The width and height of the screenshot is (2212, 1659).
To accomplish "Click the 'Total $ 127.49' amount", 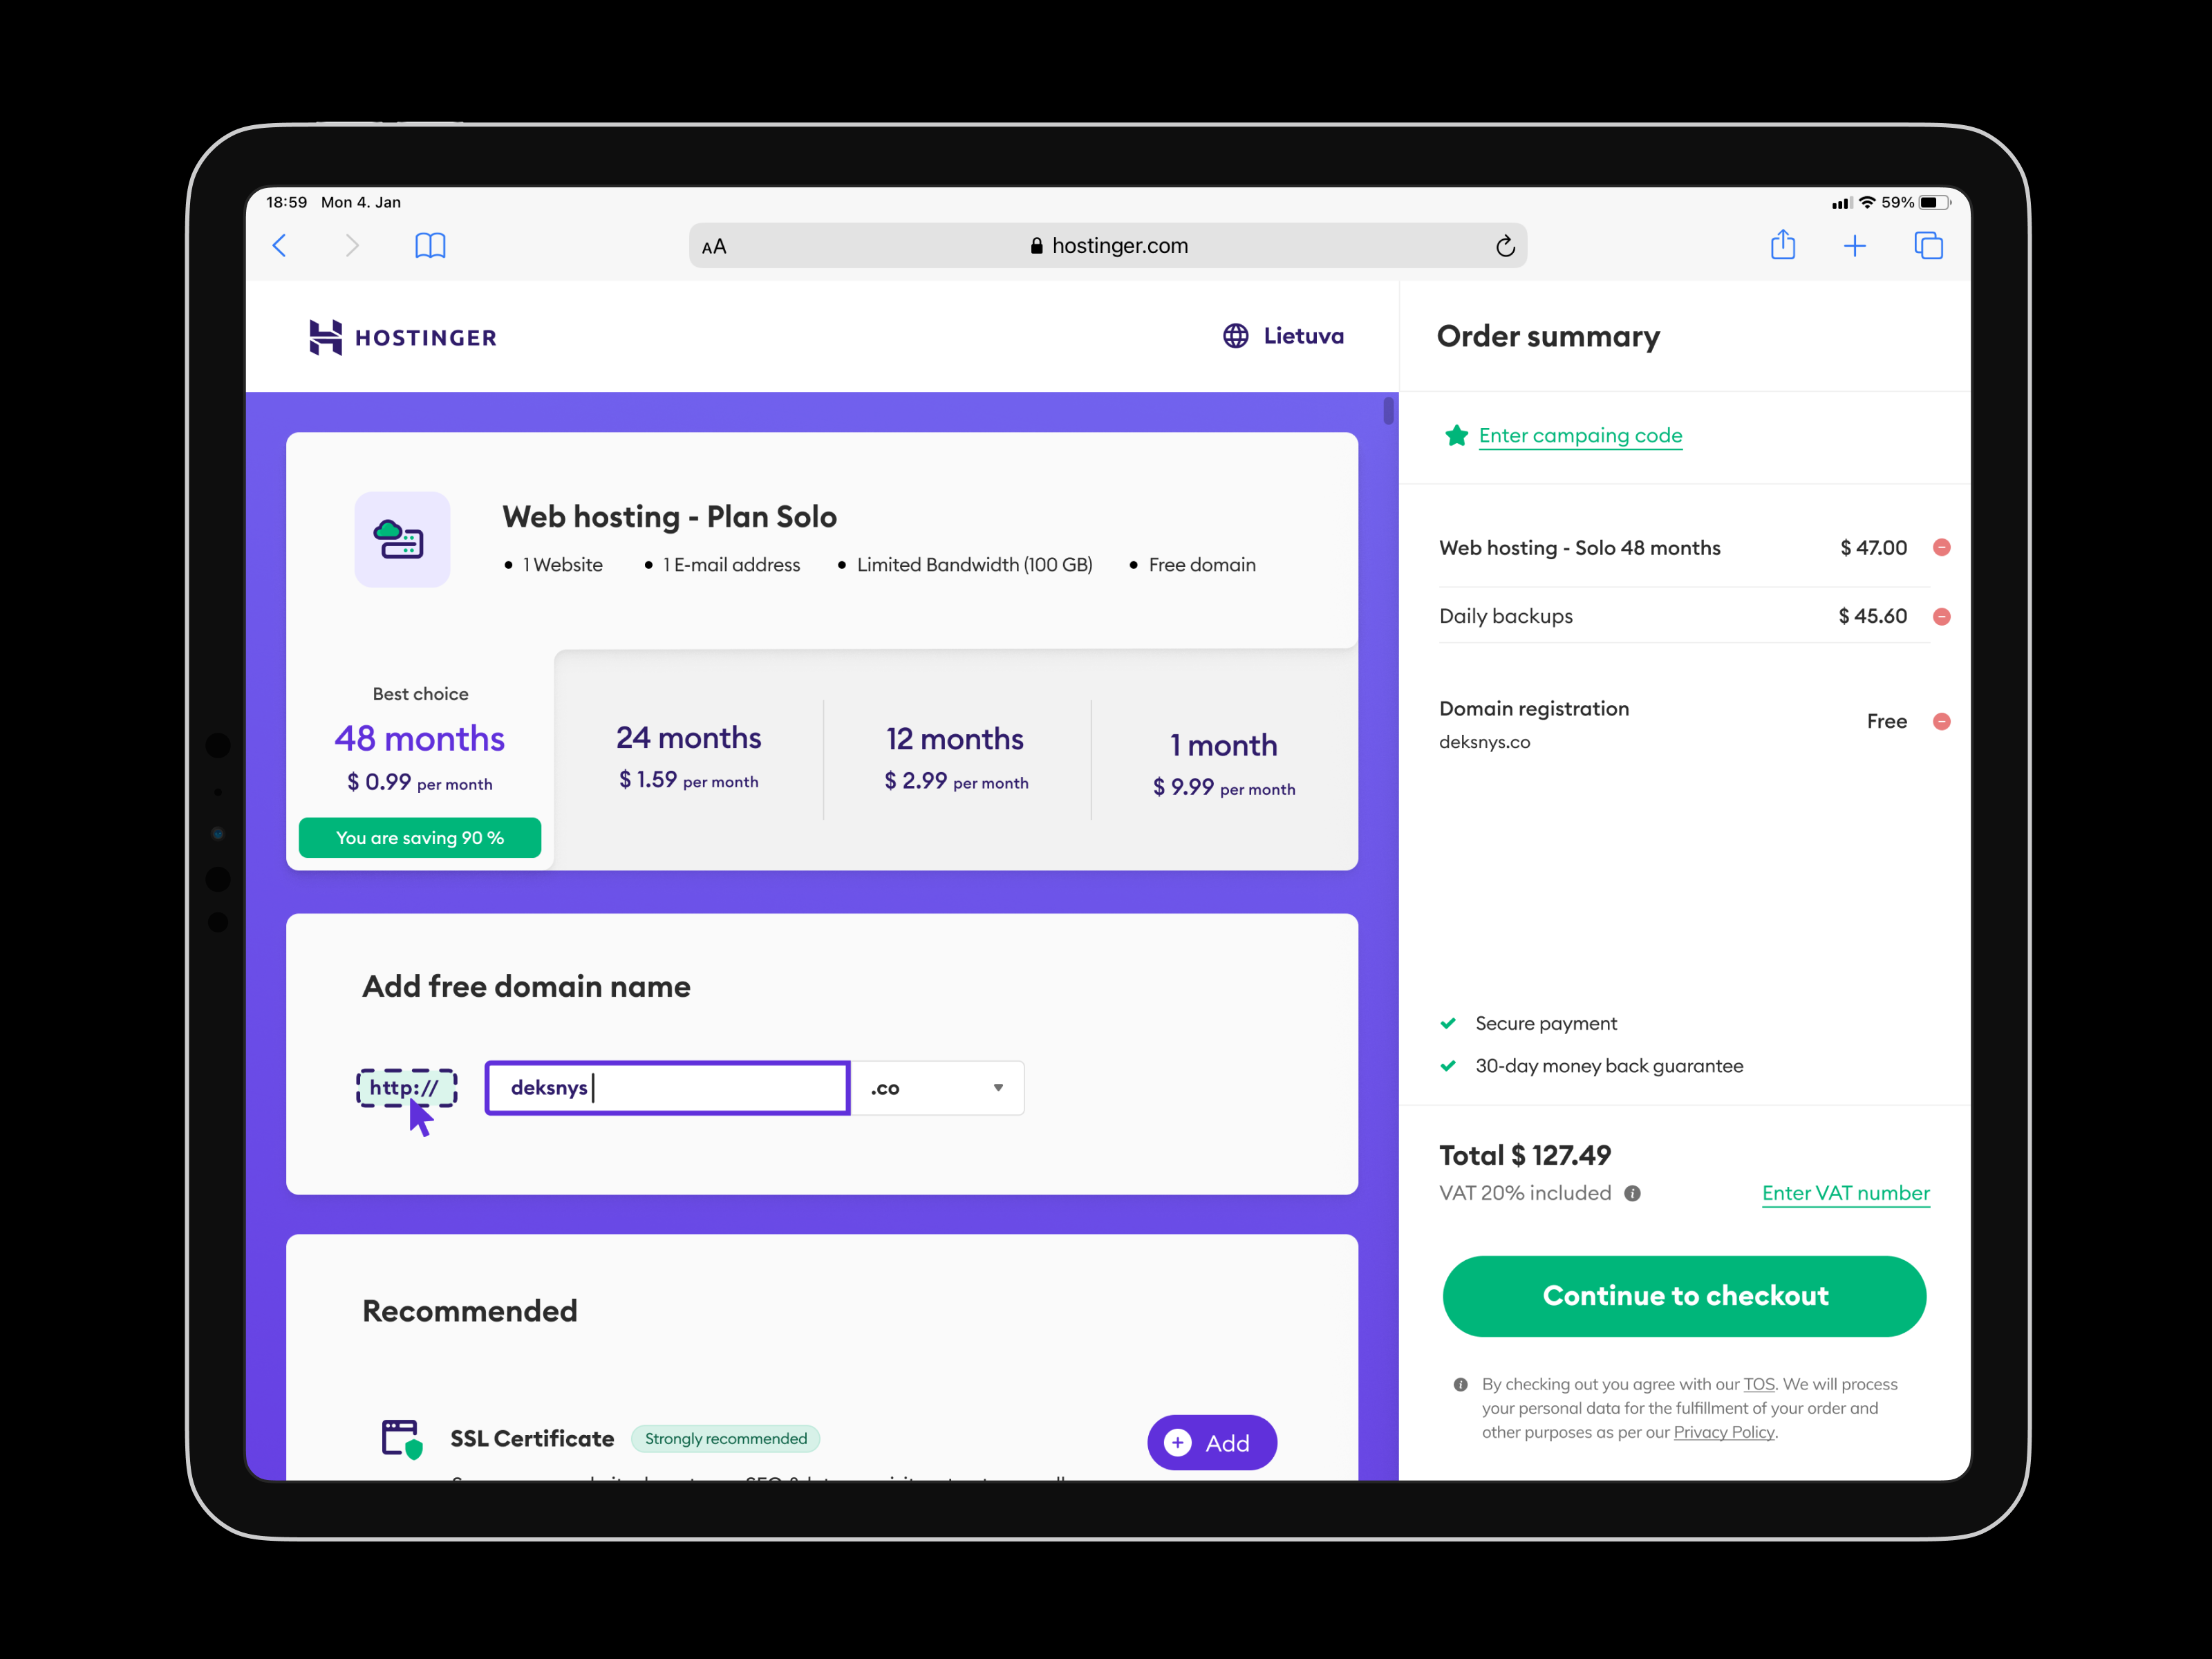I will point(1525,1156).
